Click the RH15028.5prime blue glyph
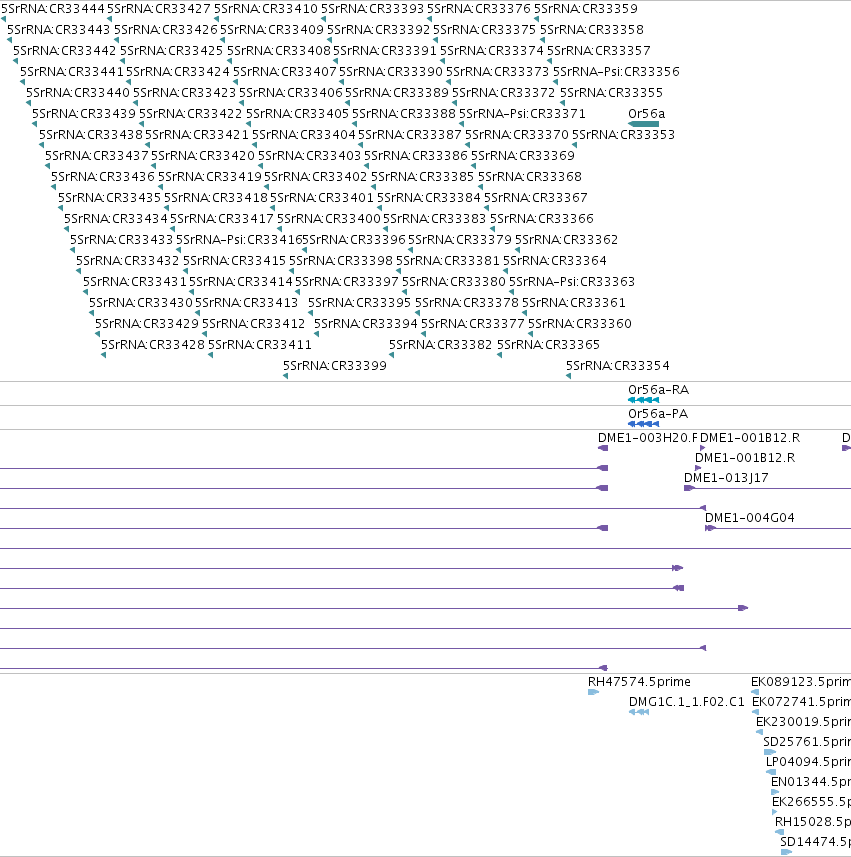The image size is (851, 857). 779,832
